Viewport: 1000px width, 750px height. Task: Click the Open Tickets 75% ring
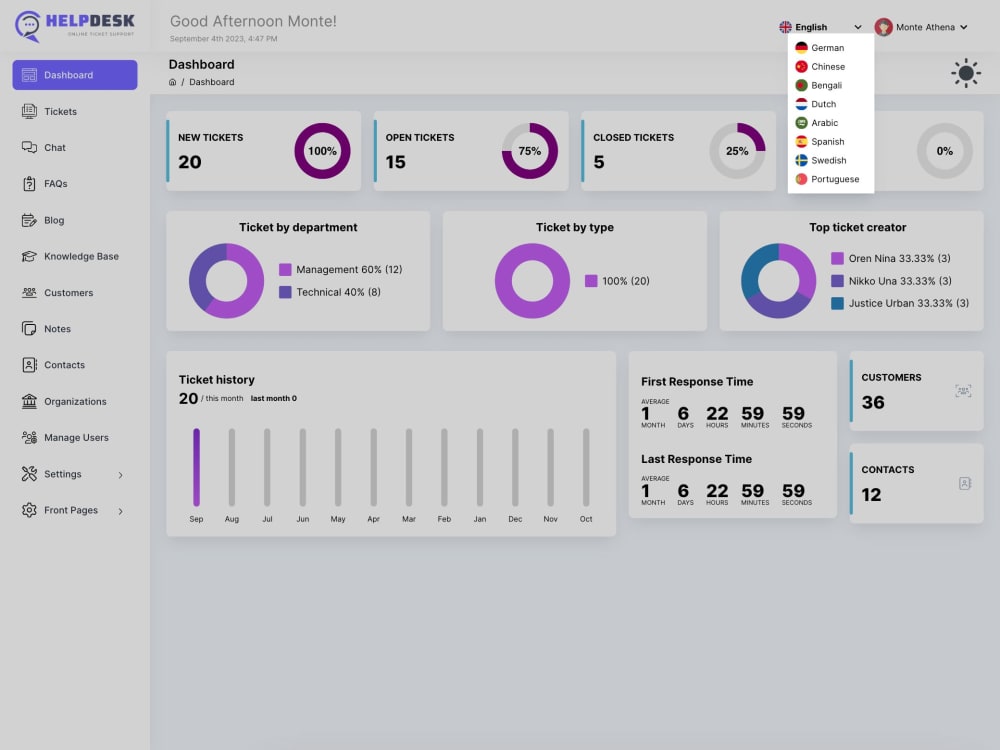pos(529,151)
